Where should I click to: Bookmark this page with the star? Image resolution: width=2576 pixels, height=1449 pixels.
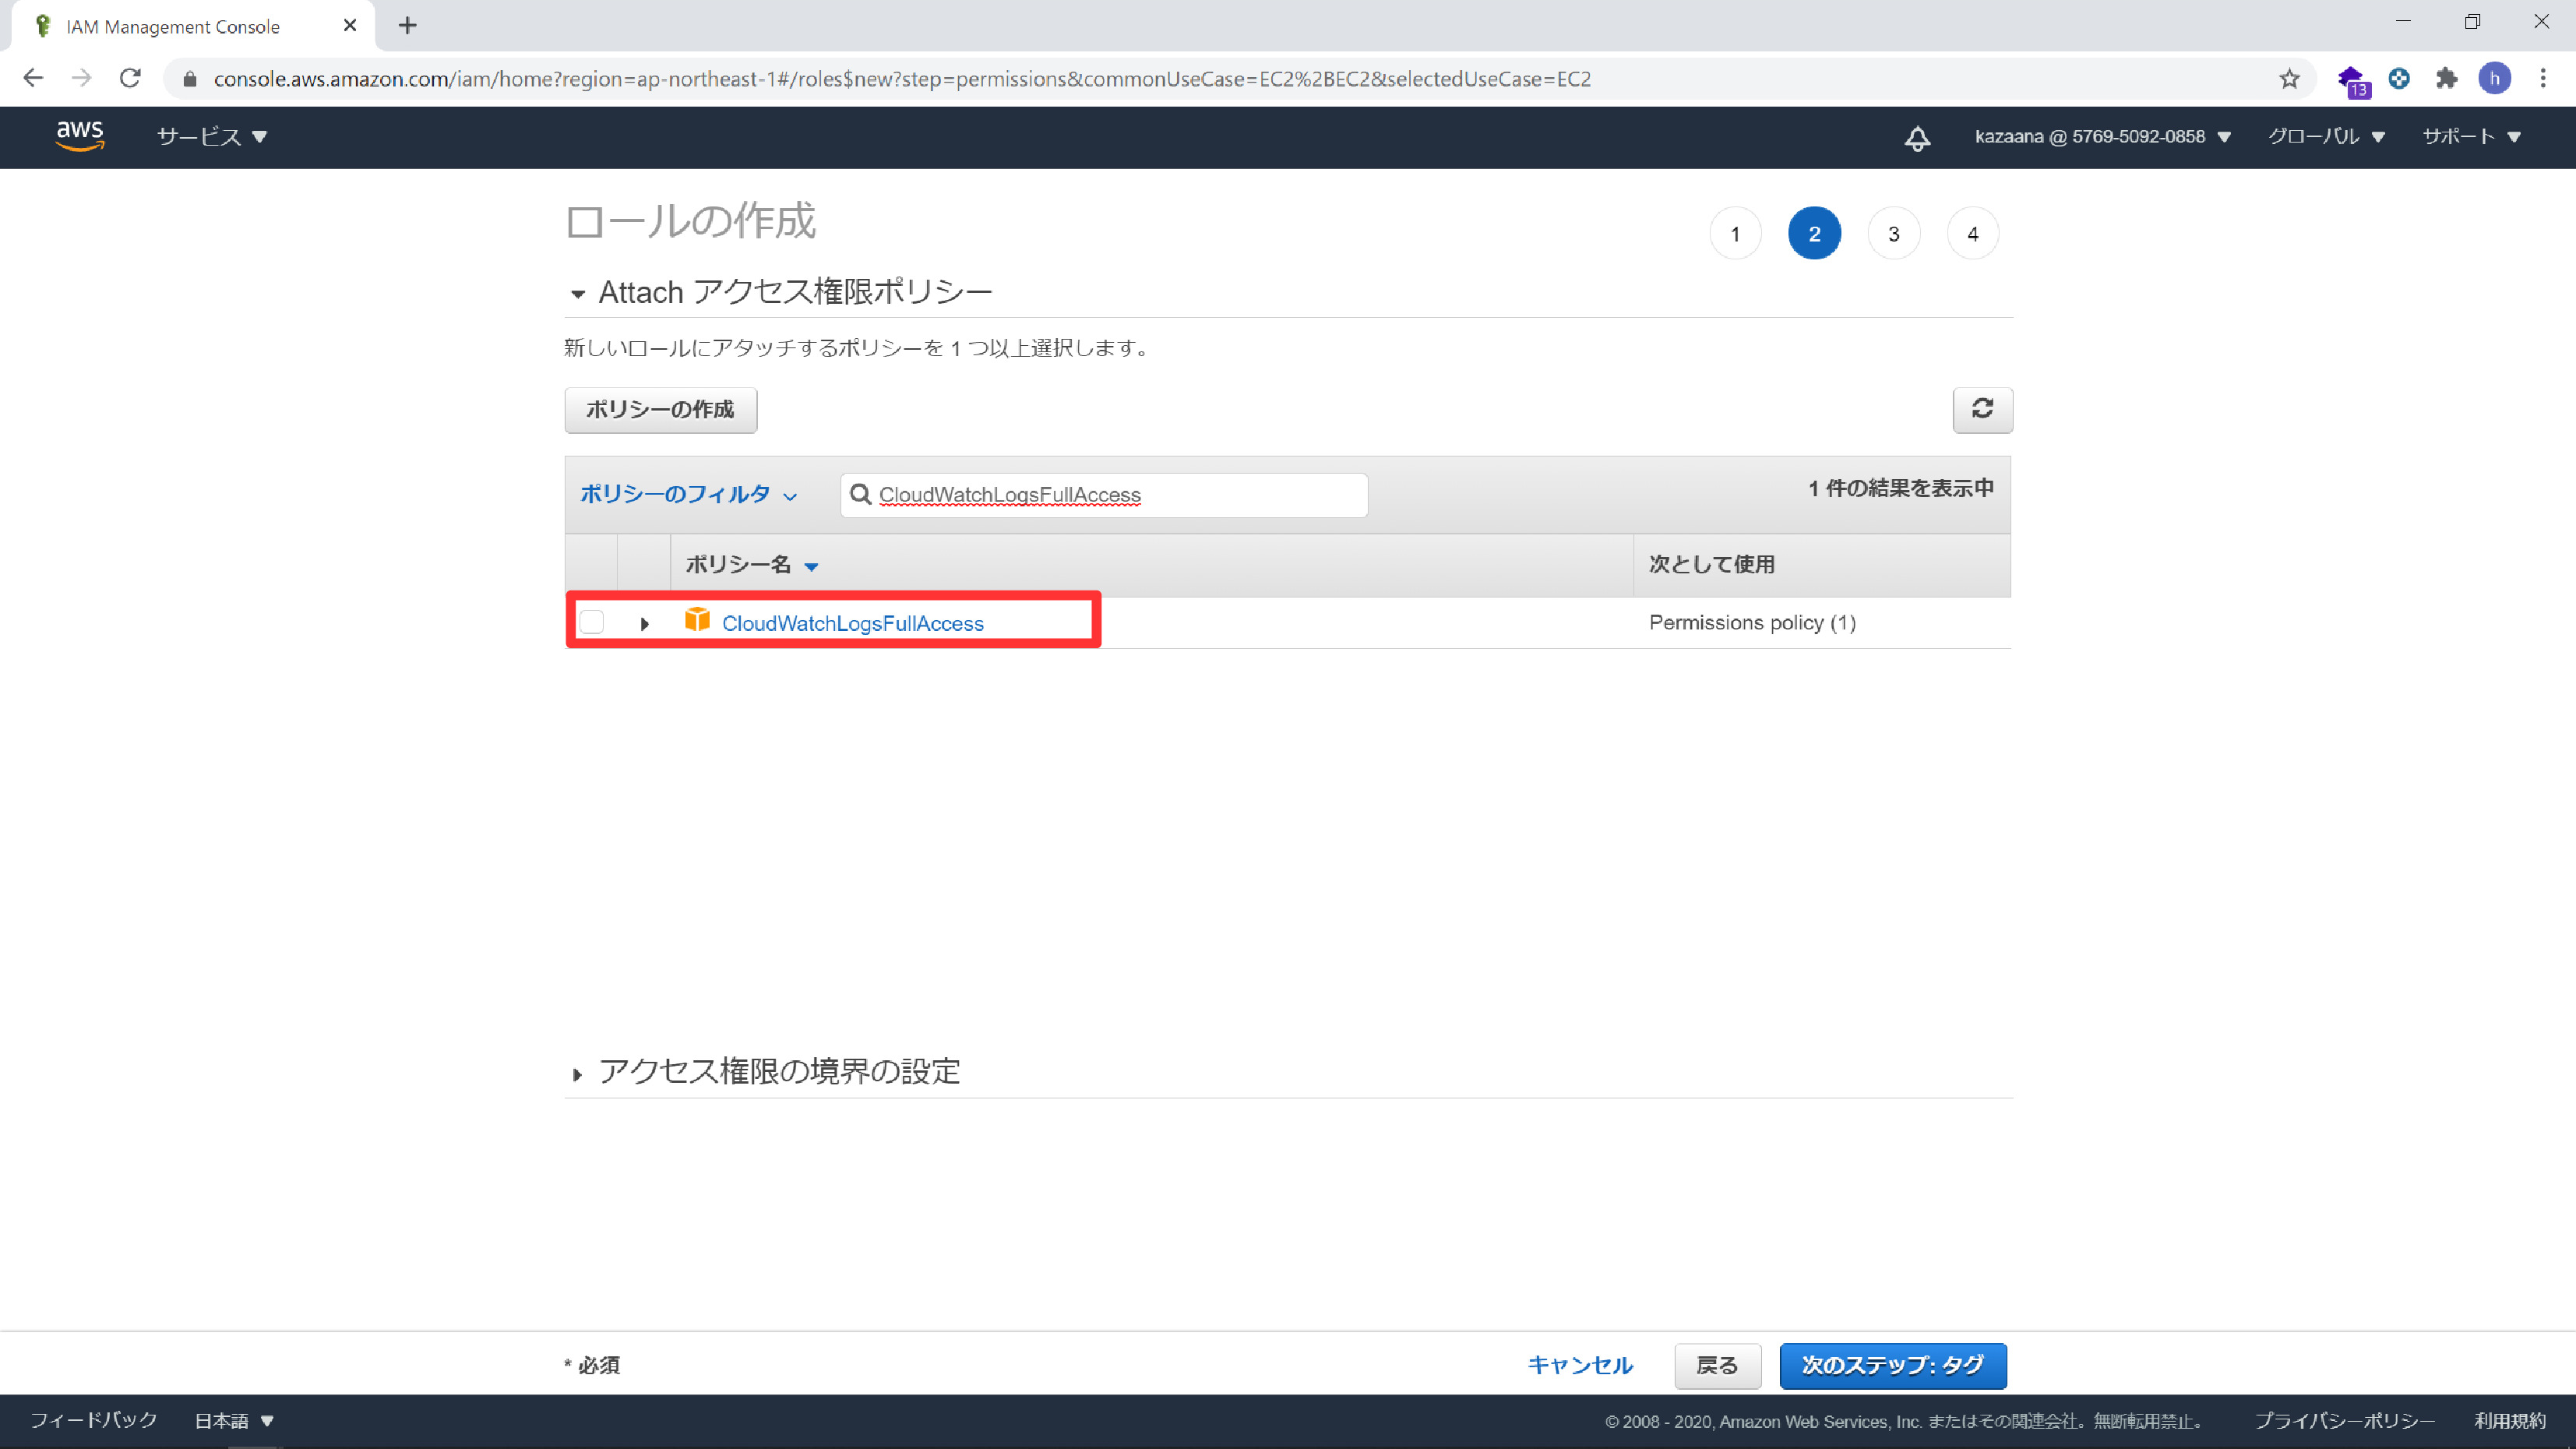pos(2289,79)
